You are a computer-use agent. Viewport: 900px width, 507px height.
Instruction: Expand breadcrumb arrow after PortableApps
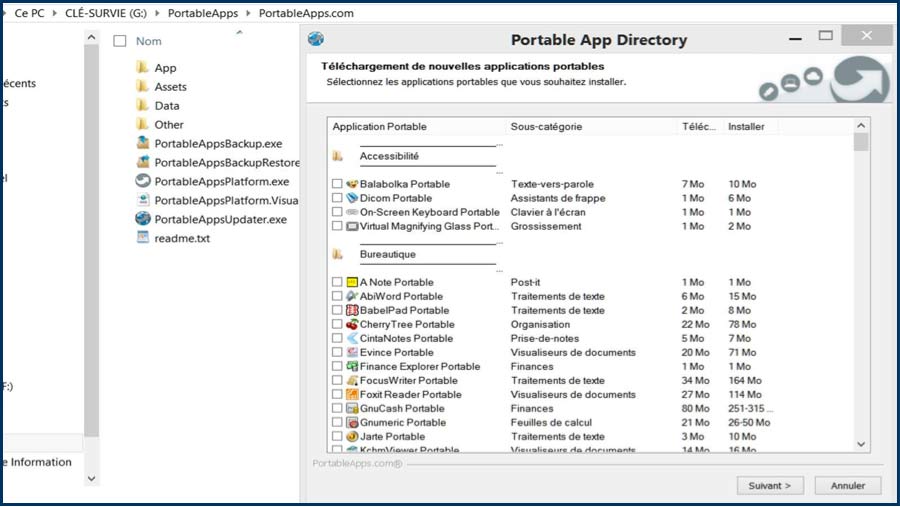point(249,13)
